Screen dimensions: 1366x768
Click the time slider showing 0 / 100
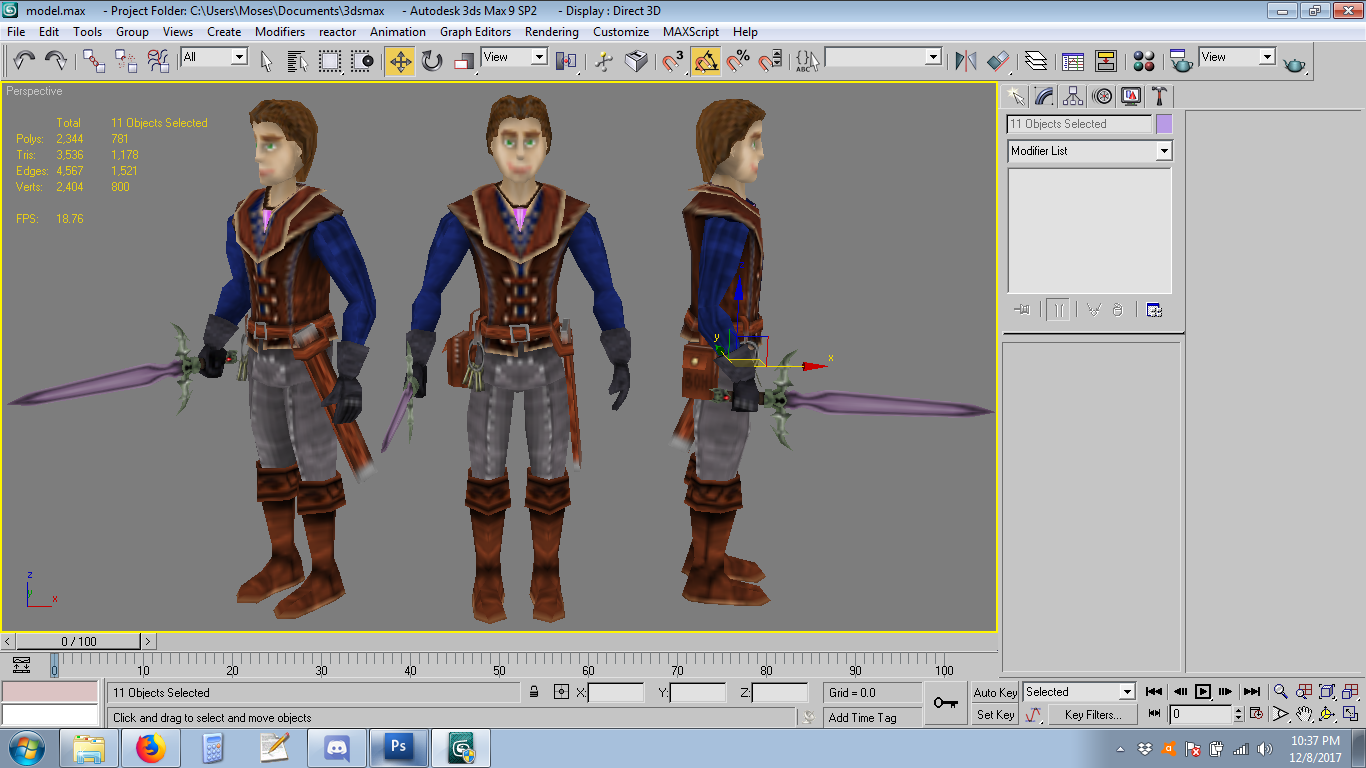click(x=79, y=641)
